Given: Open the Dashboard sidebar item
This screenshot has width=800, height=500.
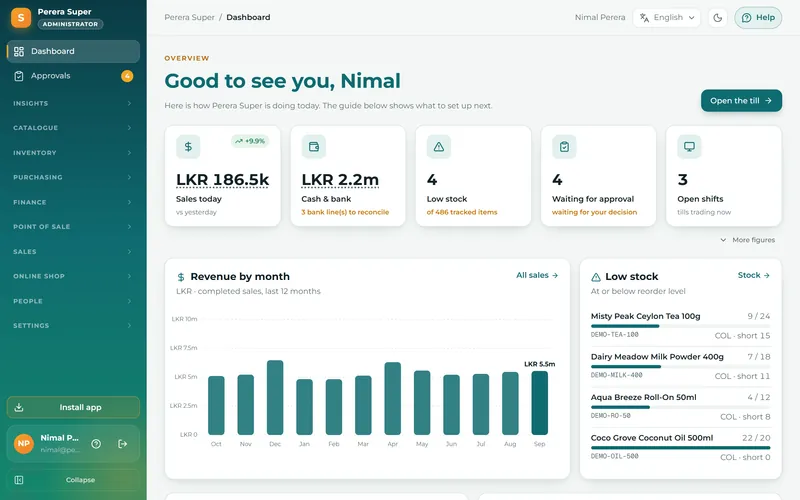Looking at the screenshot, I should pyautogui.click(x=73, y=52).
